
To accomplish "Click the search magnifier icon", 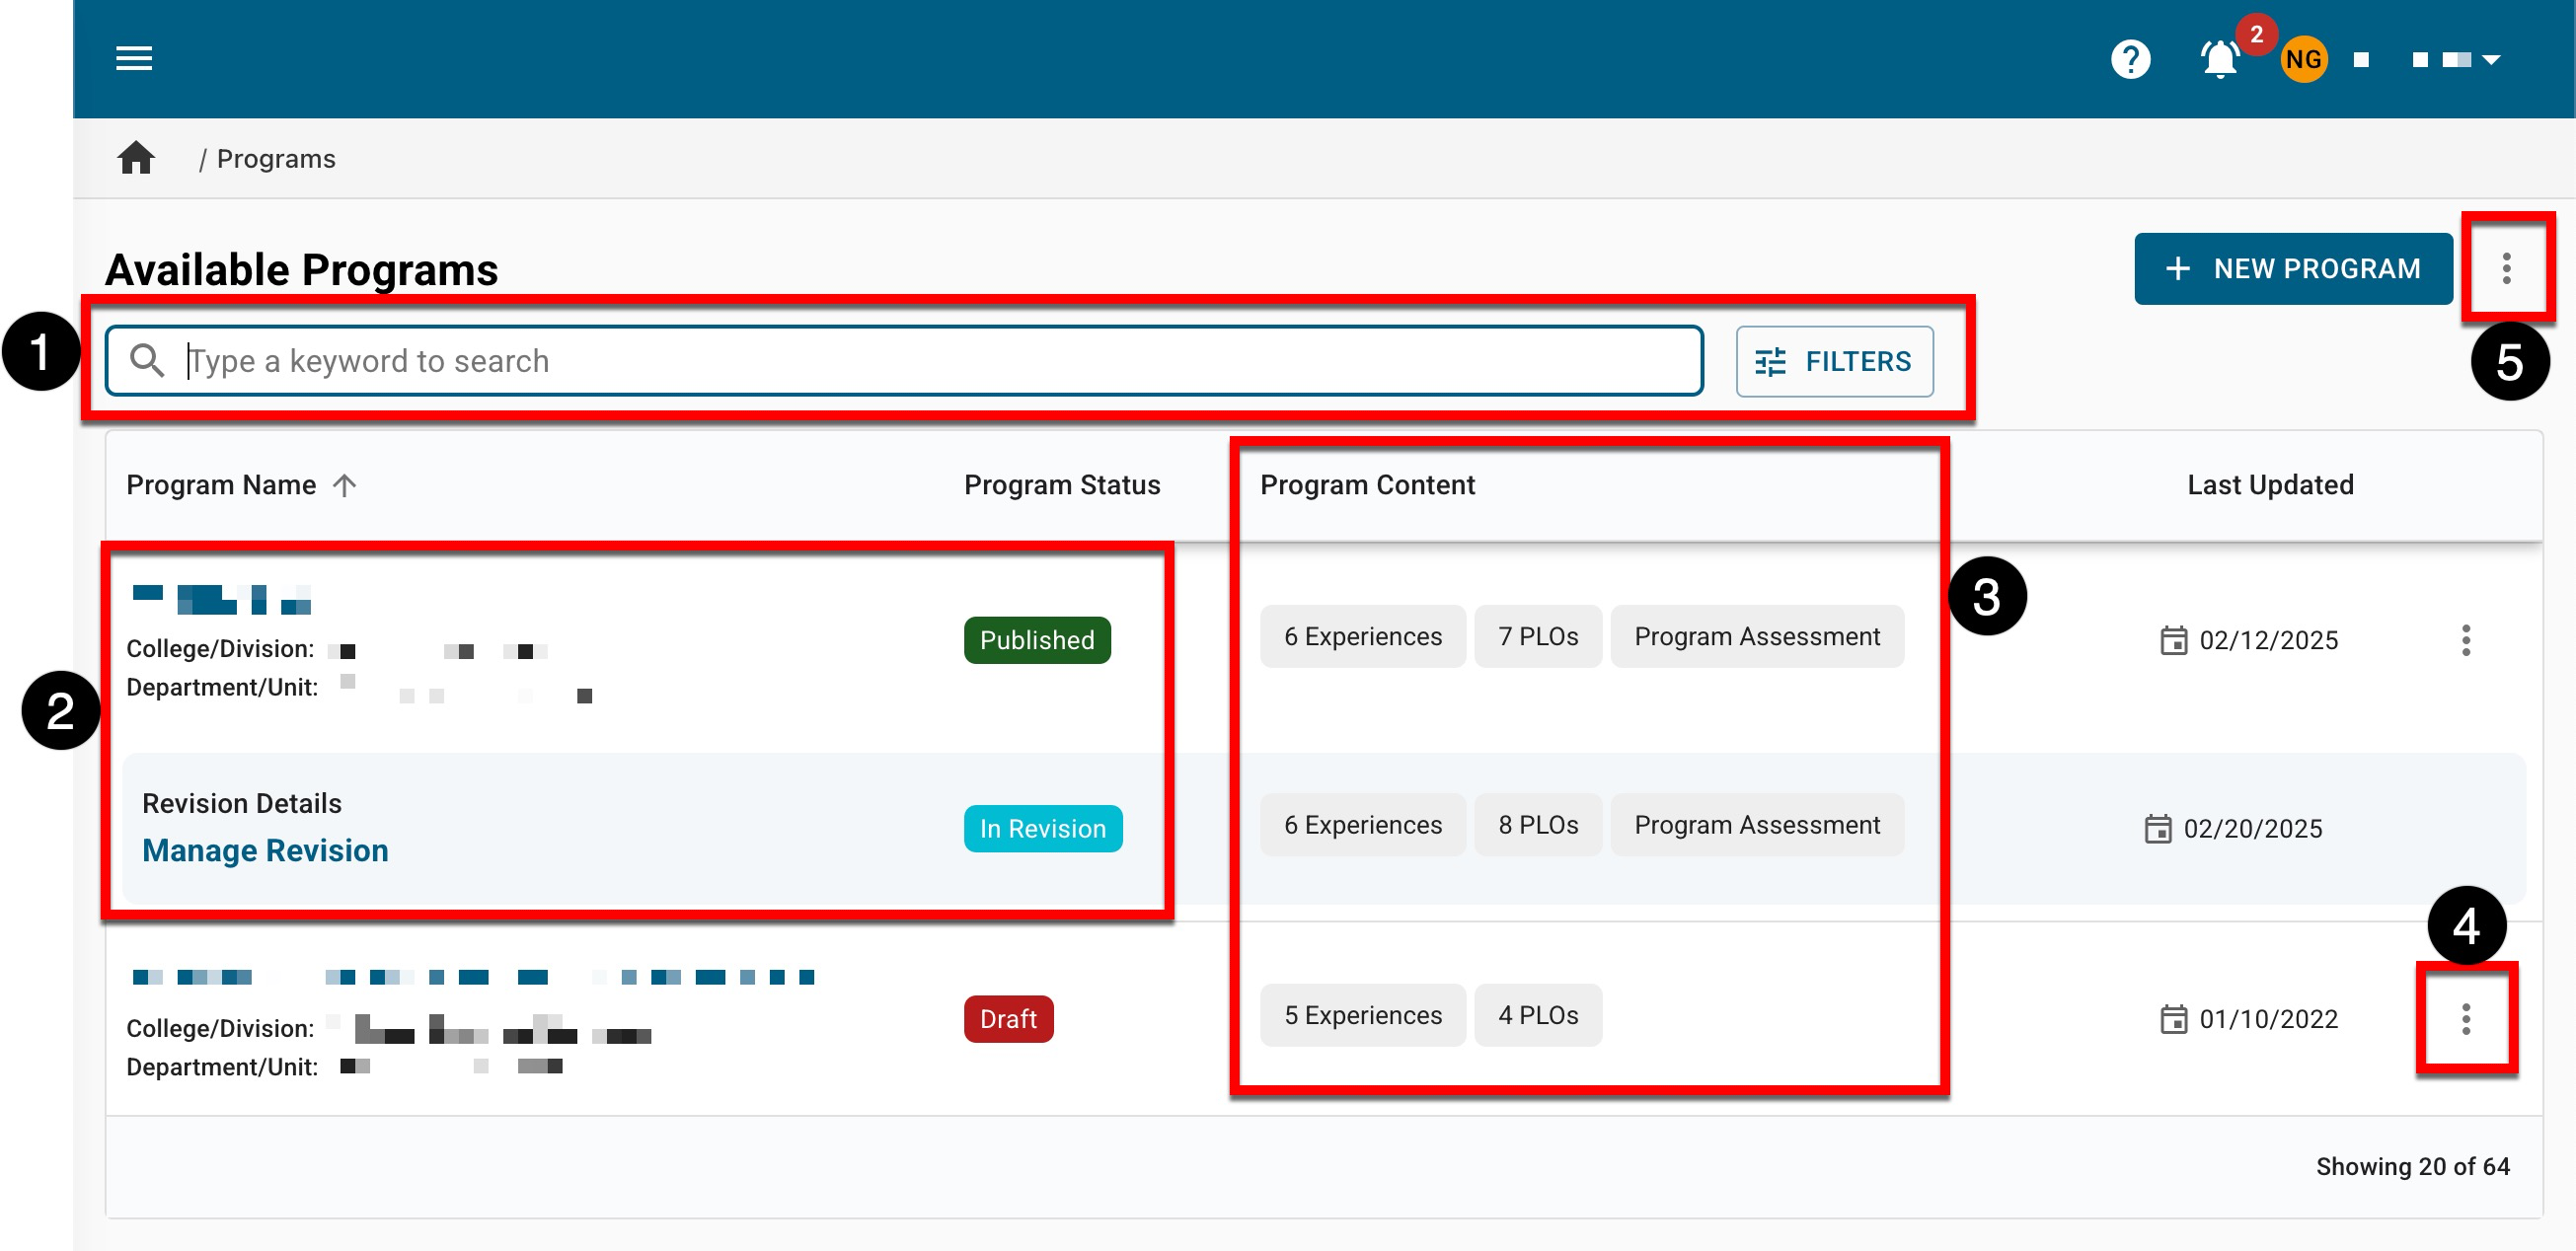I will pos(147,361).
